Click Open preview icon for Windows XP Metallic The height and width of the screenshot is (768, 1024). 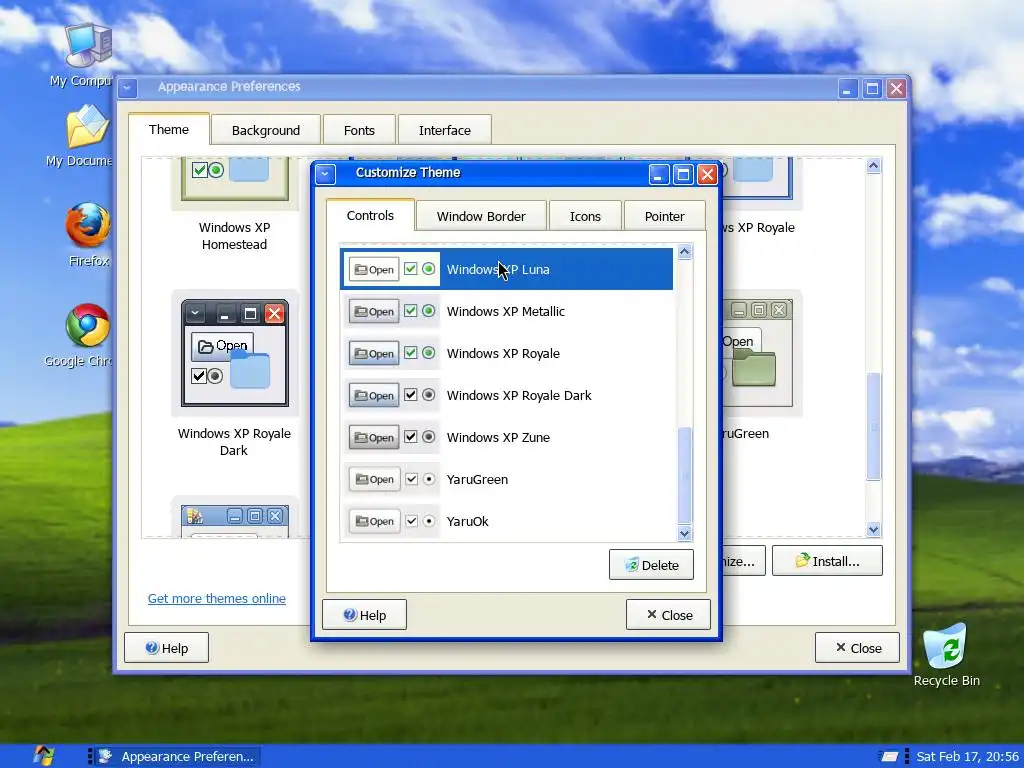coord(374,312)
